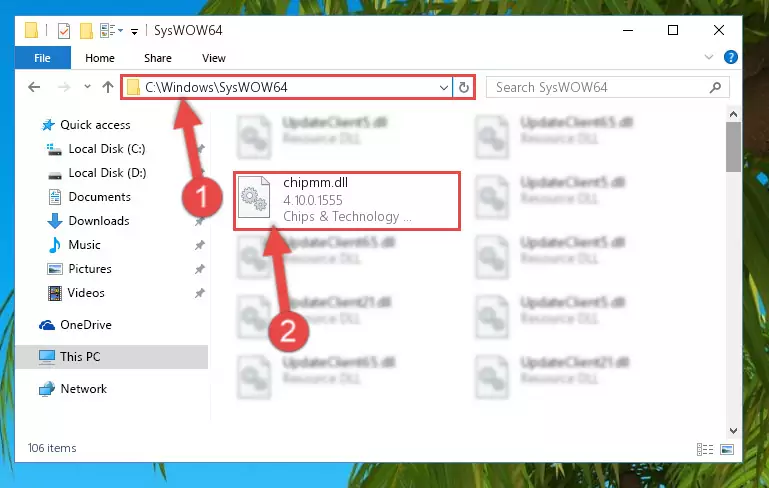Click the New Folder icon in the title bar
This screenshot has width=769, height=488.
point(86,31)
